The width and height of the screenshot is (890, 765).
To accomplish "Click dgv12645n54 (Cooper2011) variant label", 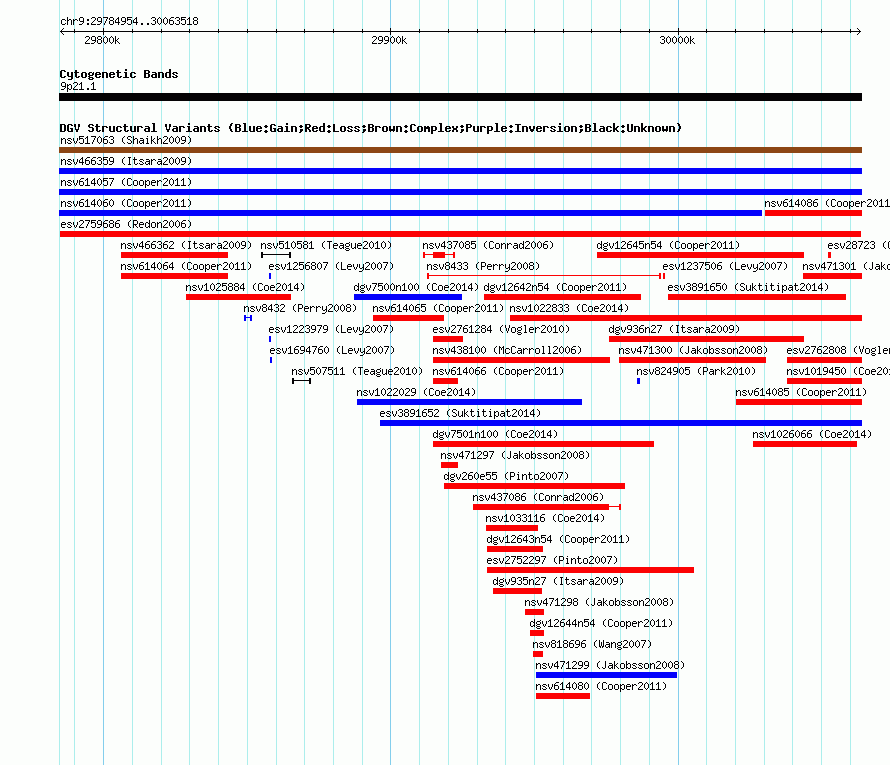I will pyautogui.click(x=668, y=245).
